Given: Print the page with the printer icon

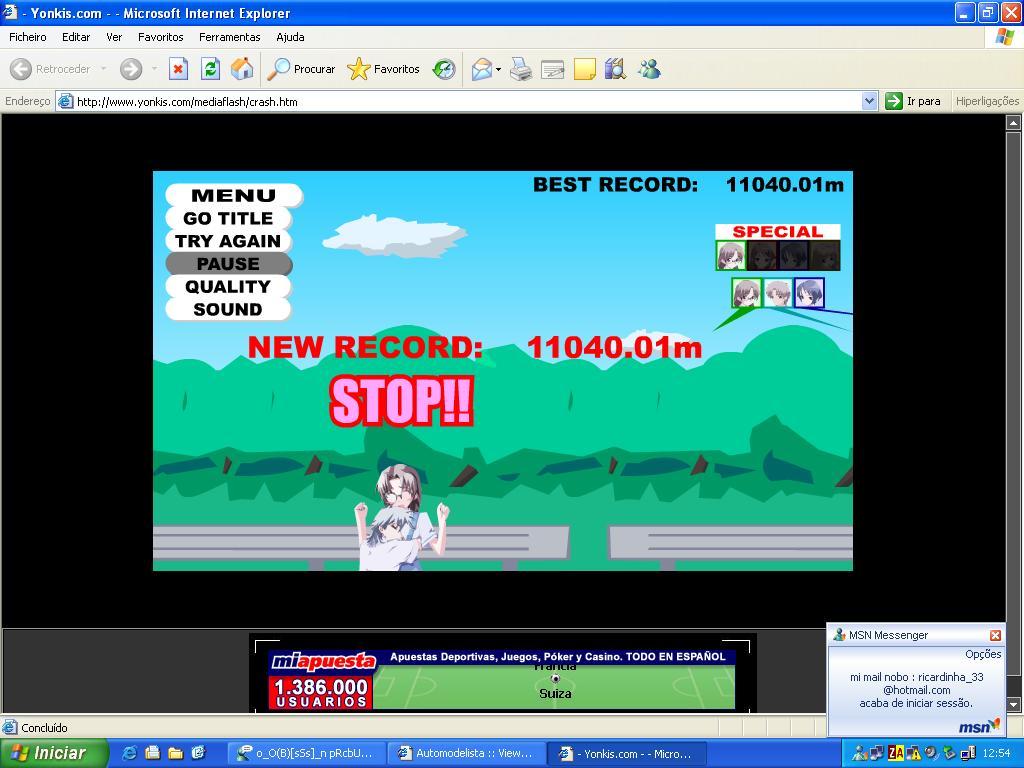Looking at the screenshot, I should pyautogui.click(x=520, y=69).
